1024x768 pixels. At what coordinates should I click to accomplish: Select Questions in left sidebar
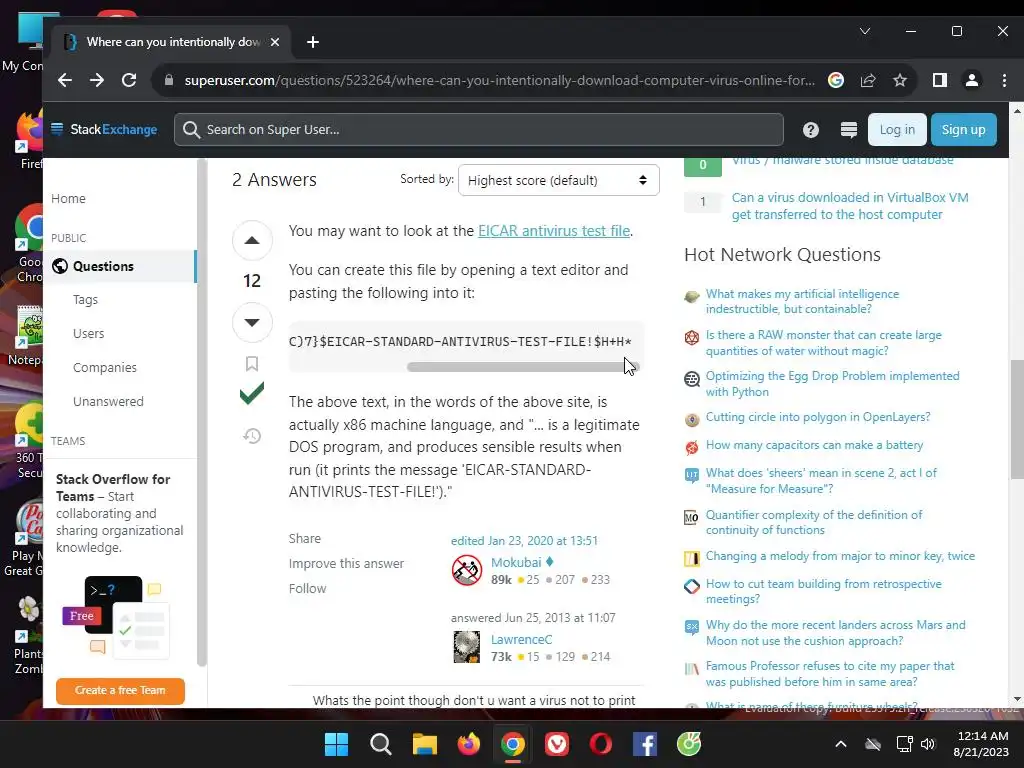pyautogui.click(x=120, y=266)
